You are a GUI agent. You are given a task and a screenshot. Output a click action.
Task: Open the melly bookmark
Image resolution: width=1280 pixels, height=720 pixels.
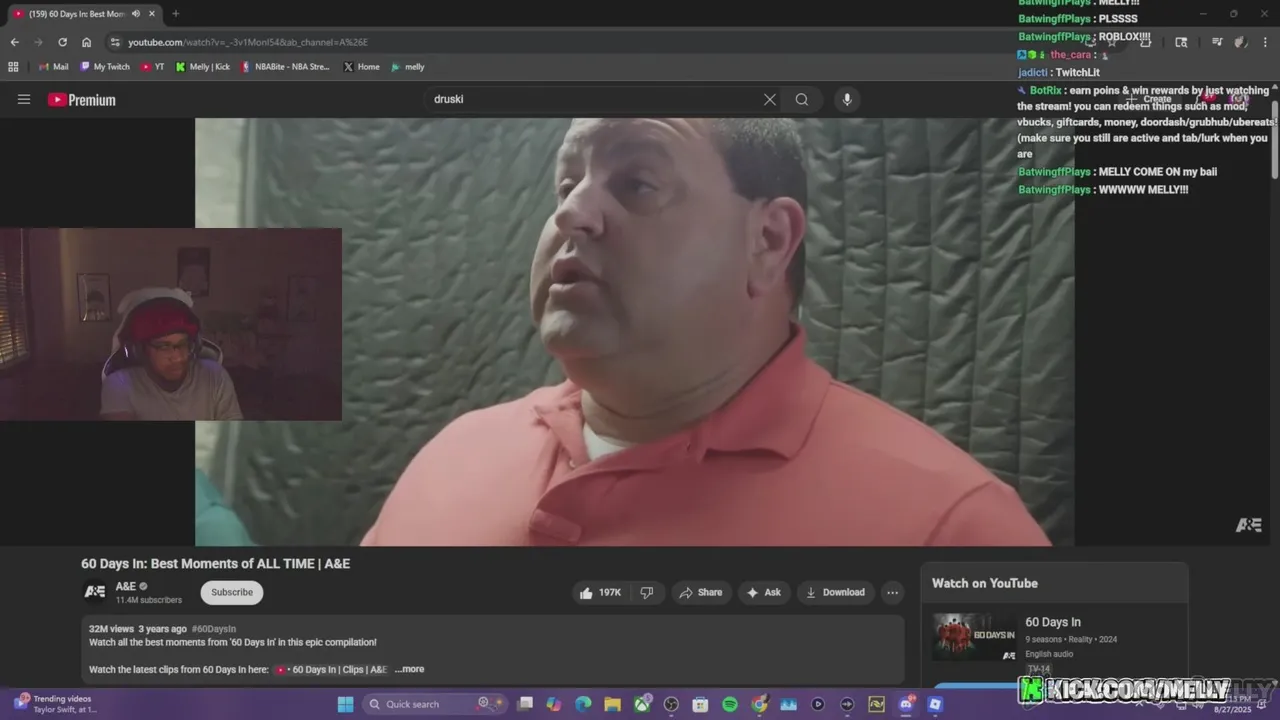407,67
